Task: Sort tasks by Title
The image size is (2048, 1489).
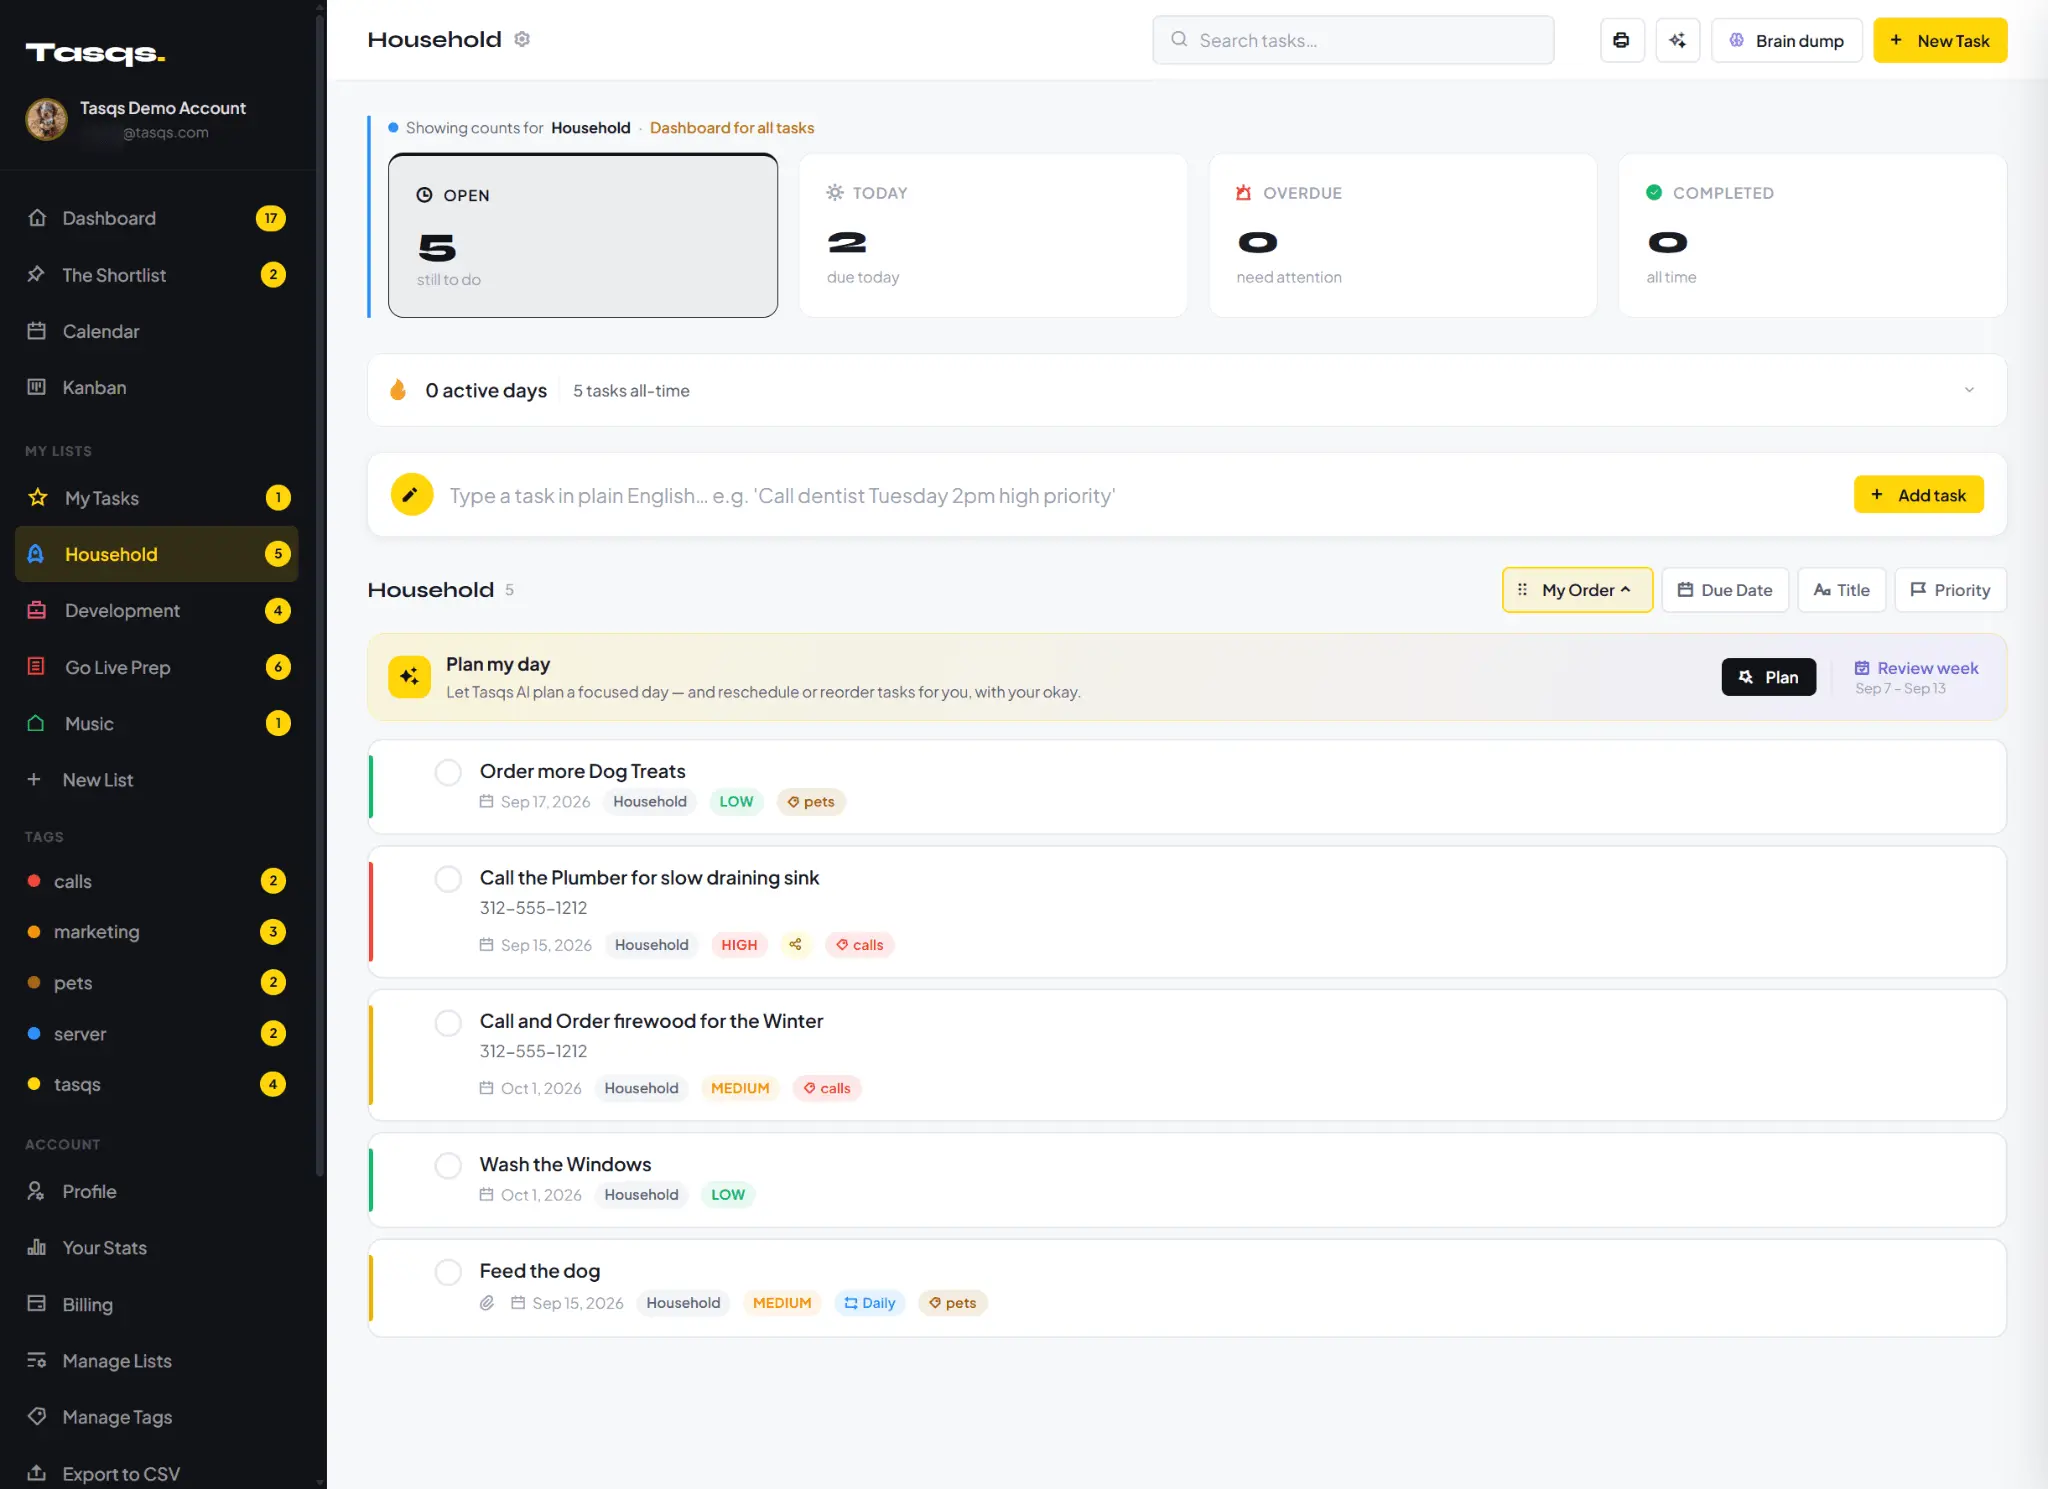Action: [1842, 590]
